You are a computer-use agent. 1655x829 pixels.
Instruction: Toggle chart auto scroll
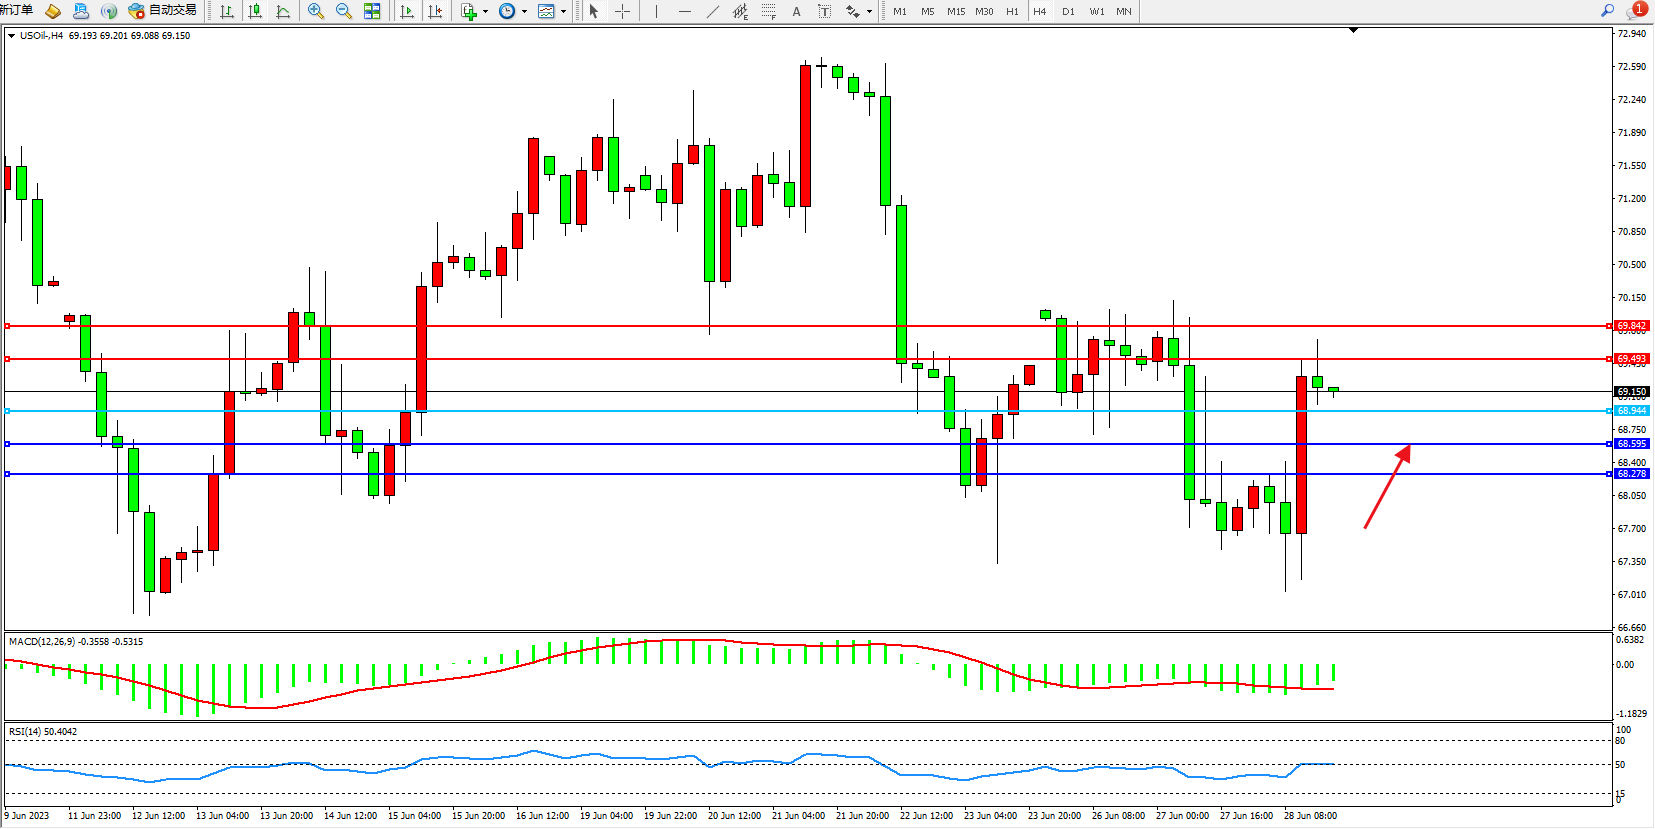[x=407, y=11]
